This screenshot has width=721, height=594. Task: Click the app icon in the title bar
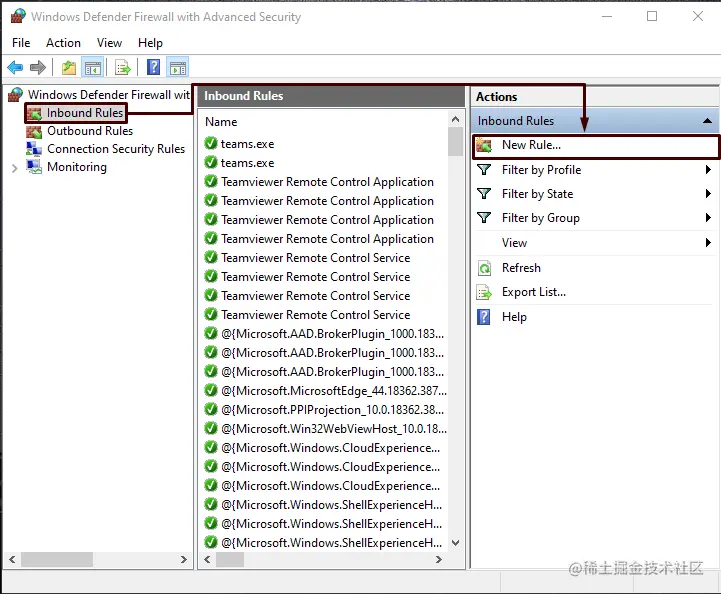pyautogui.click(x=17, y=16)
